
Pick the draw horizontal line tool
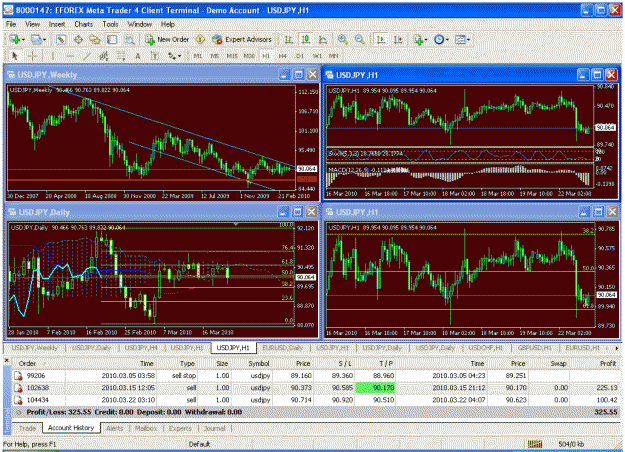point(70,56)
